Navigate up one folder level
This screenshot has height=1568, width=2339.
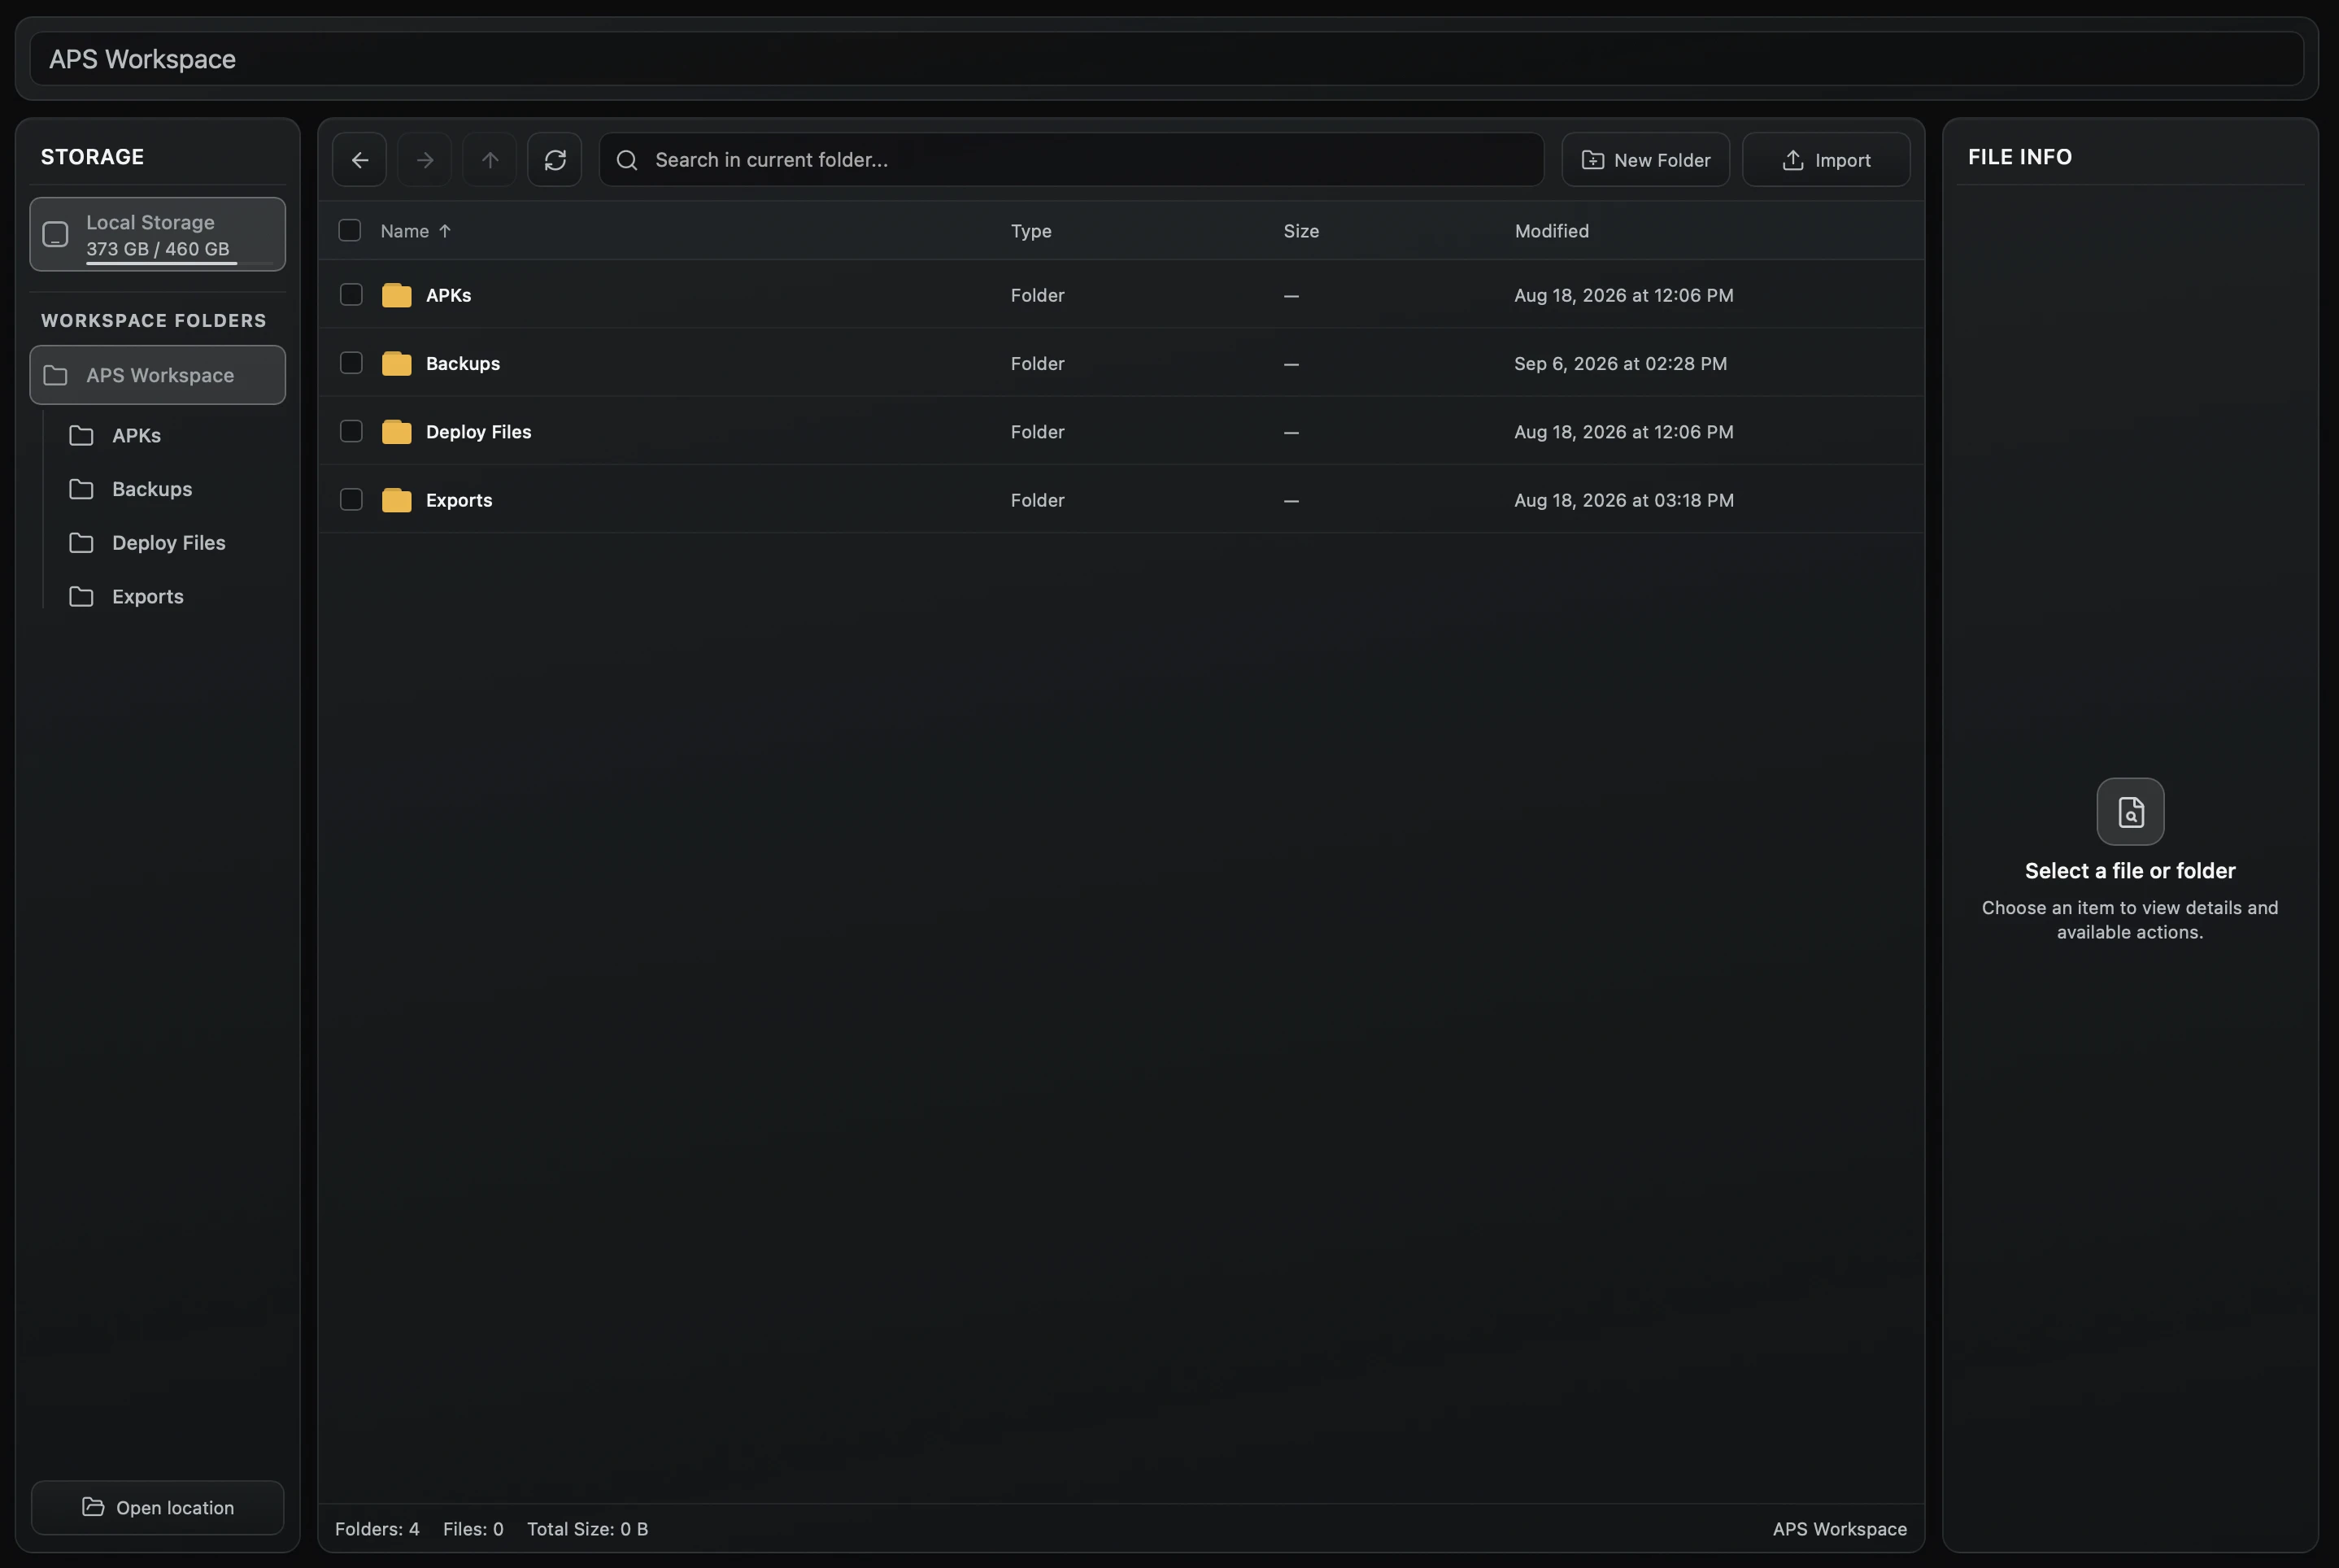[490, 160]
